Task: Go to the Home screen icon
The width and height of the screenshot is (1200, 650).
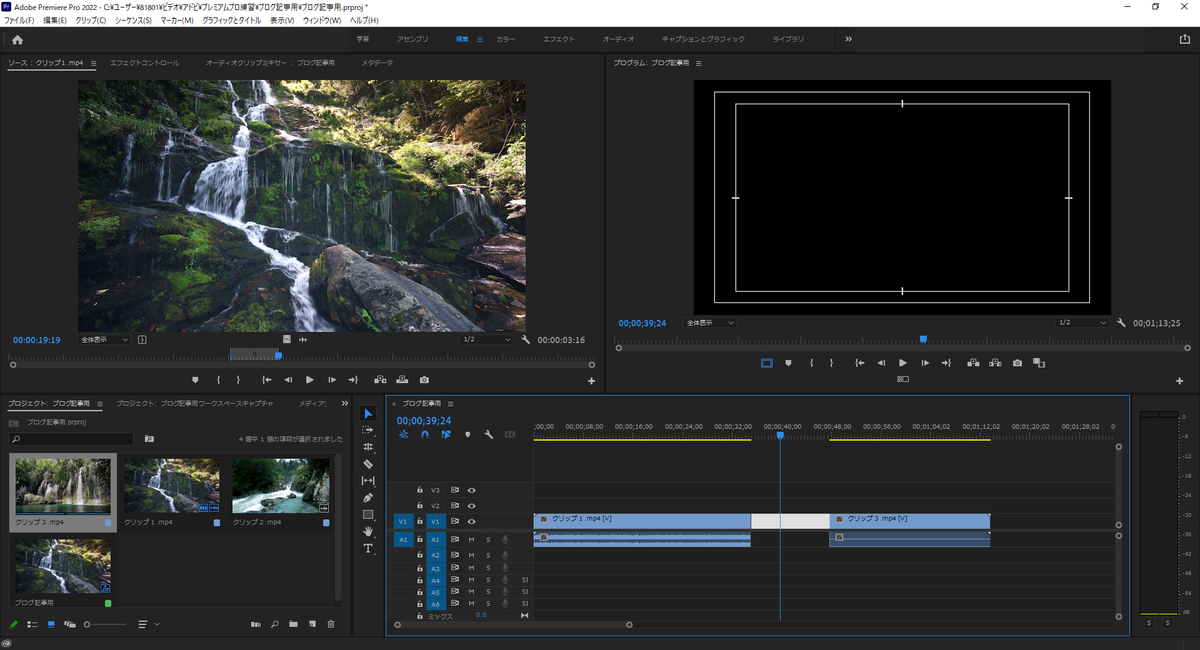Action: (17, 39)
